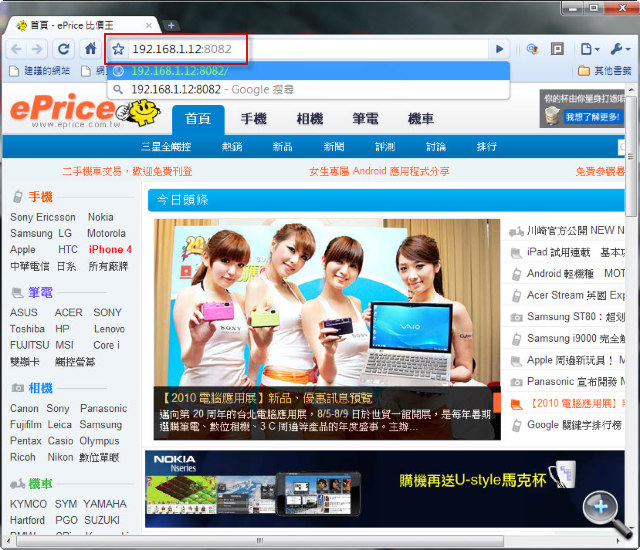The image size is (640, 550).
Task: Open Olympus camera brand link
Action: [x=99, y=441]
